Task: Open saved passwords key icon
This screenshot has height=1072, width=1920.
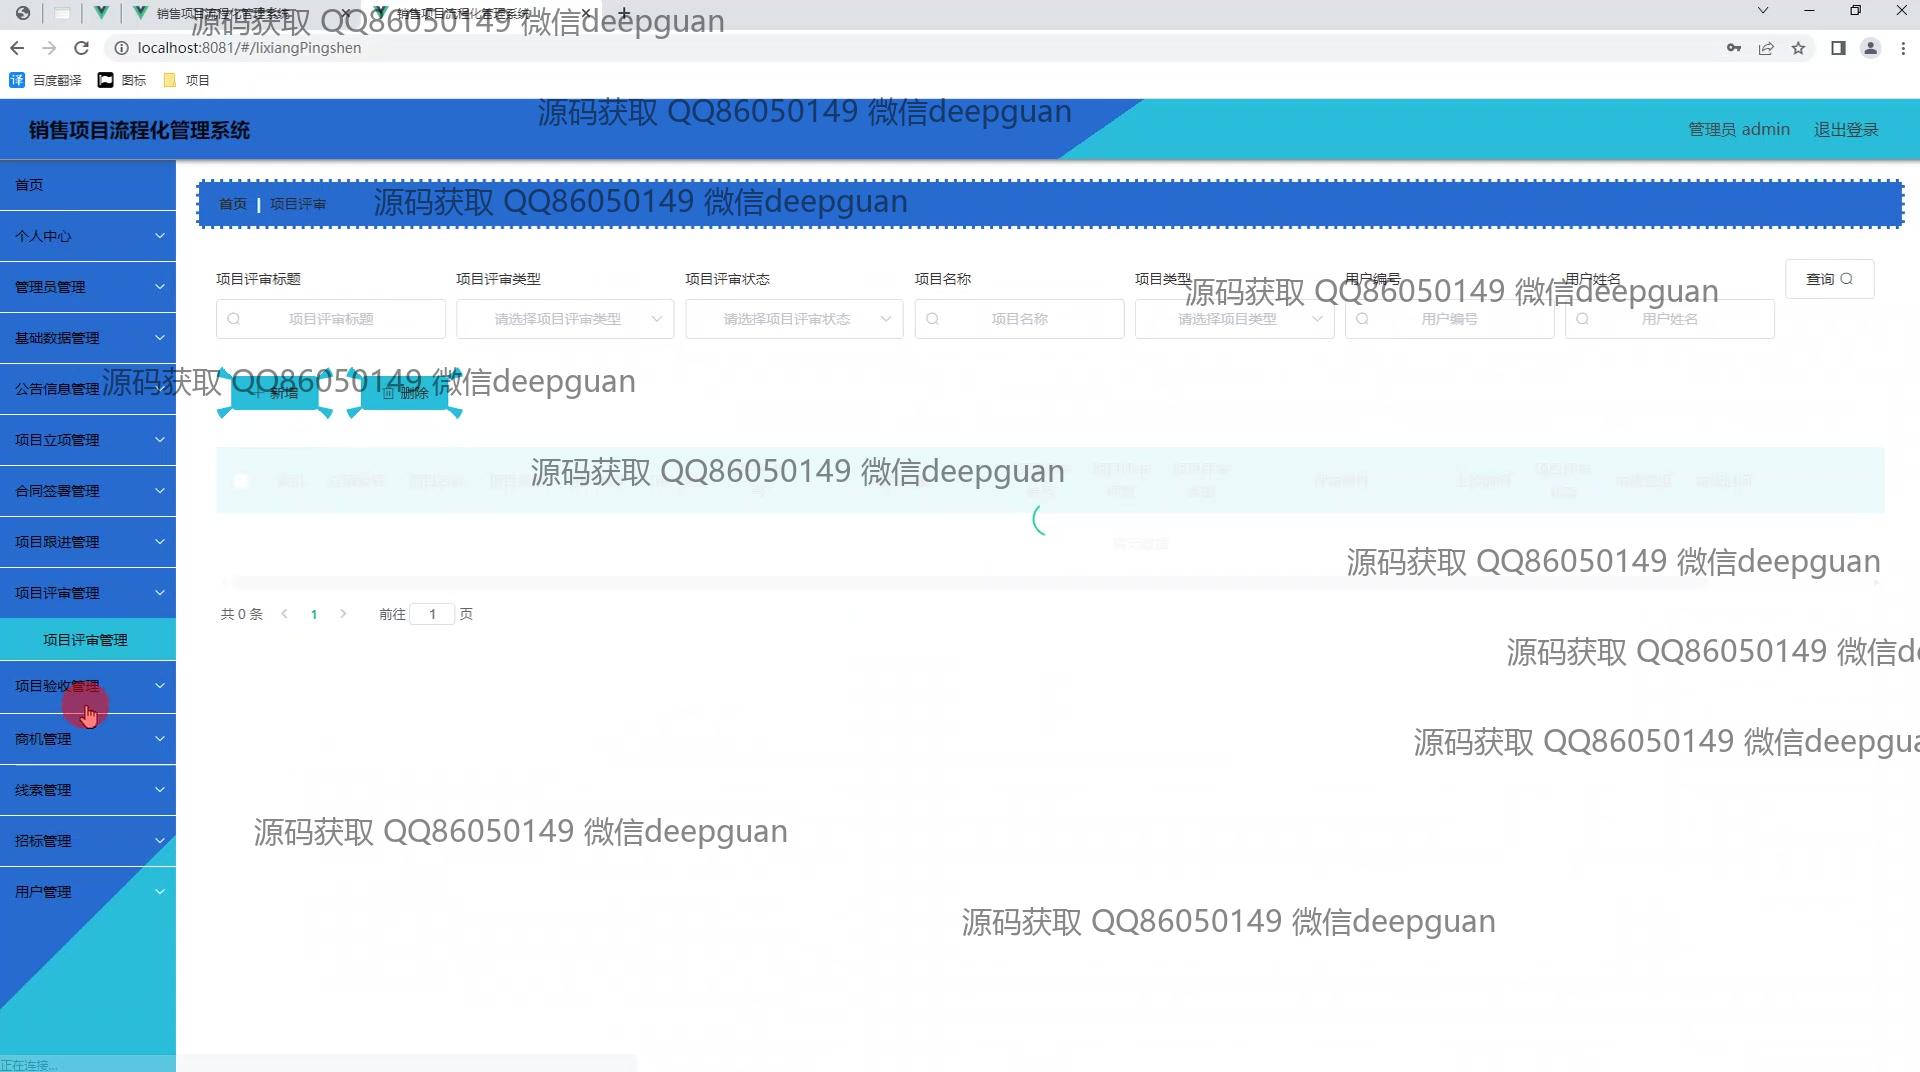Action: click(1734, 48)
